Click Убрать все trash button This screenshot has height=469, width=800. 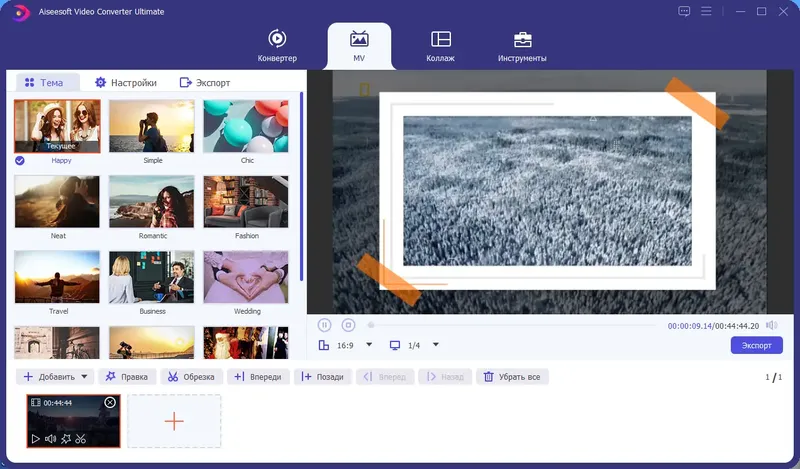point(512,377)
